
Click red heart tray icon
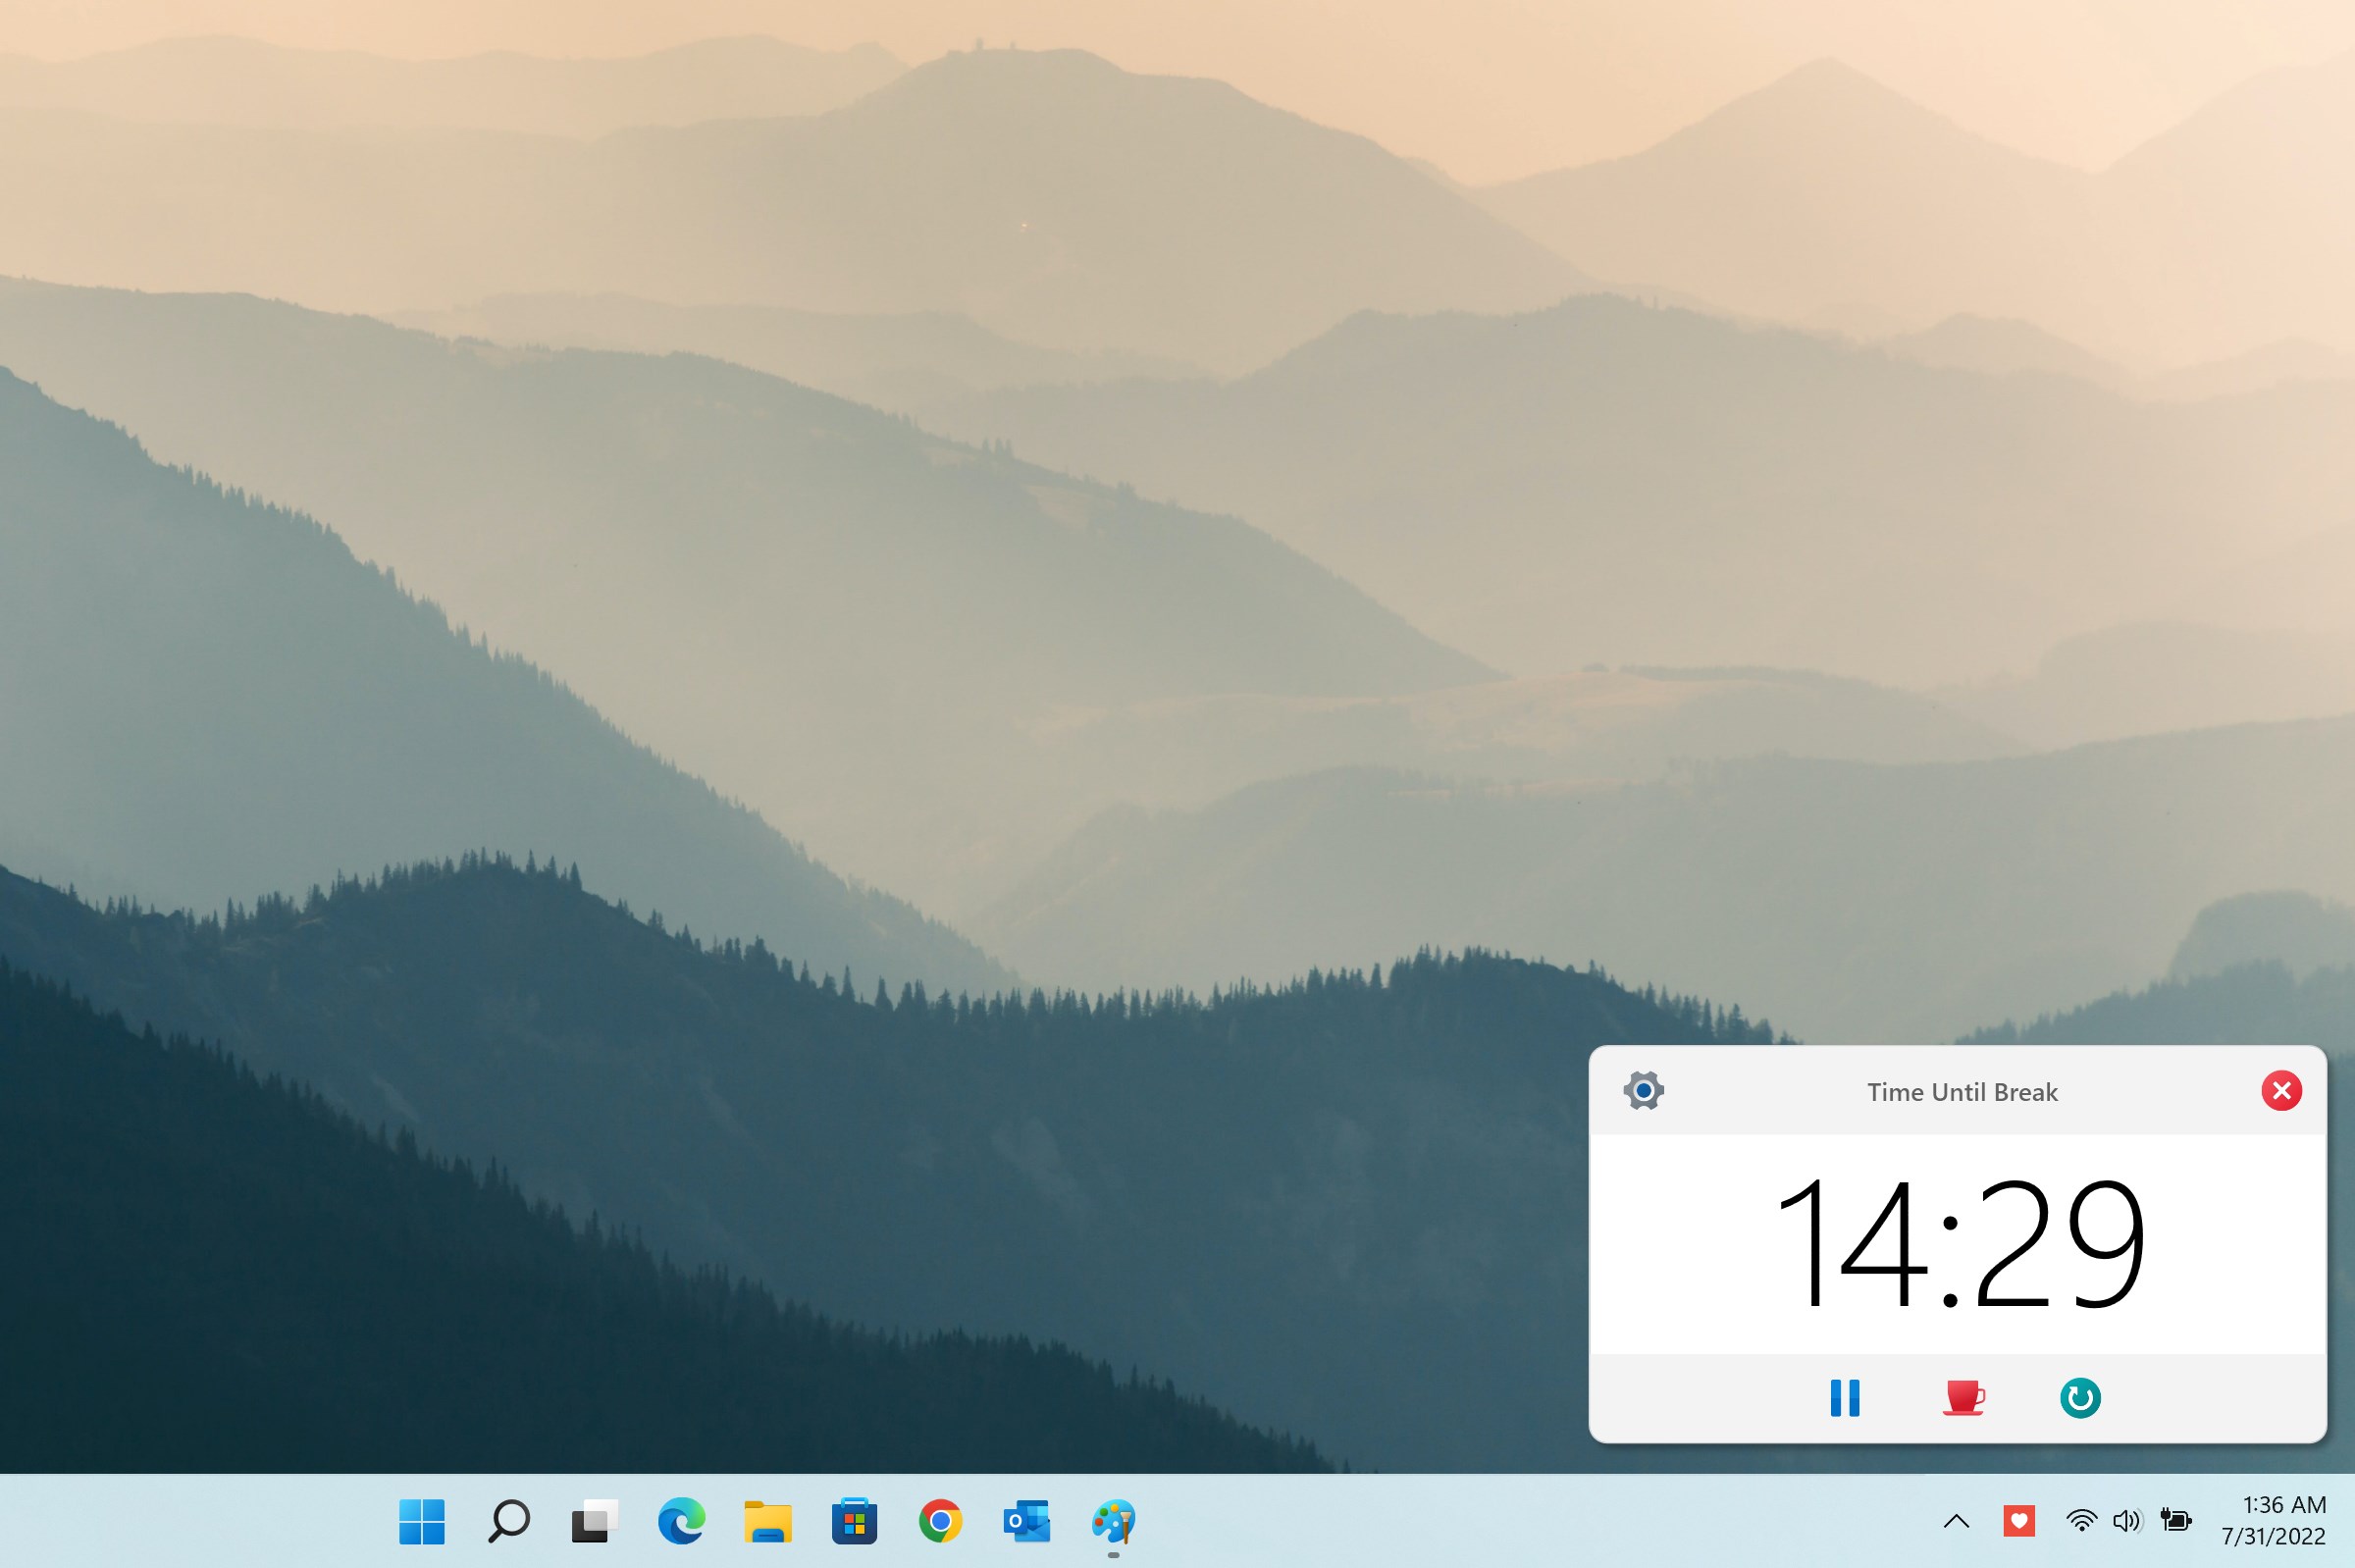pos(2018,1521)
